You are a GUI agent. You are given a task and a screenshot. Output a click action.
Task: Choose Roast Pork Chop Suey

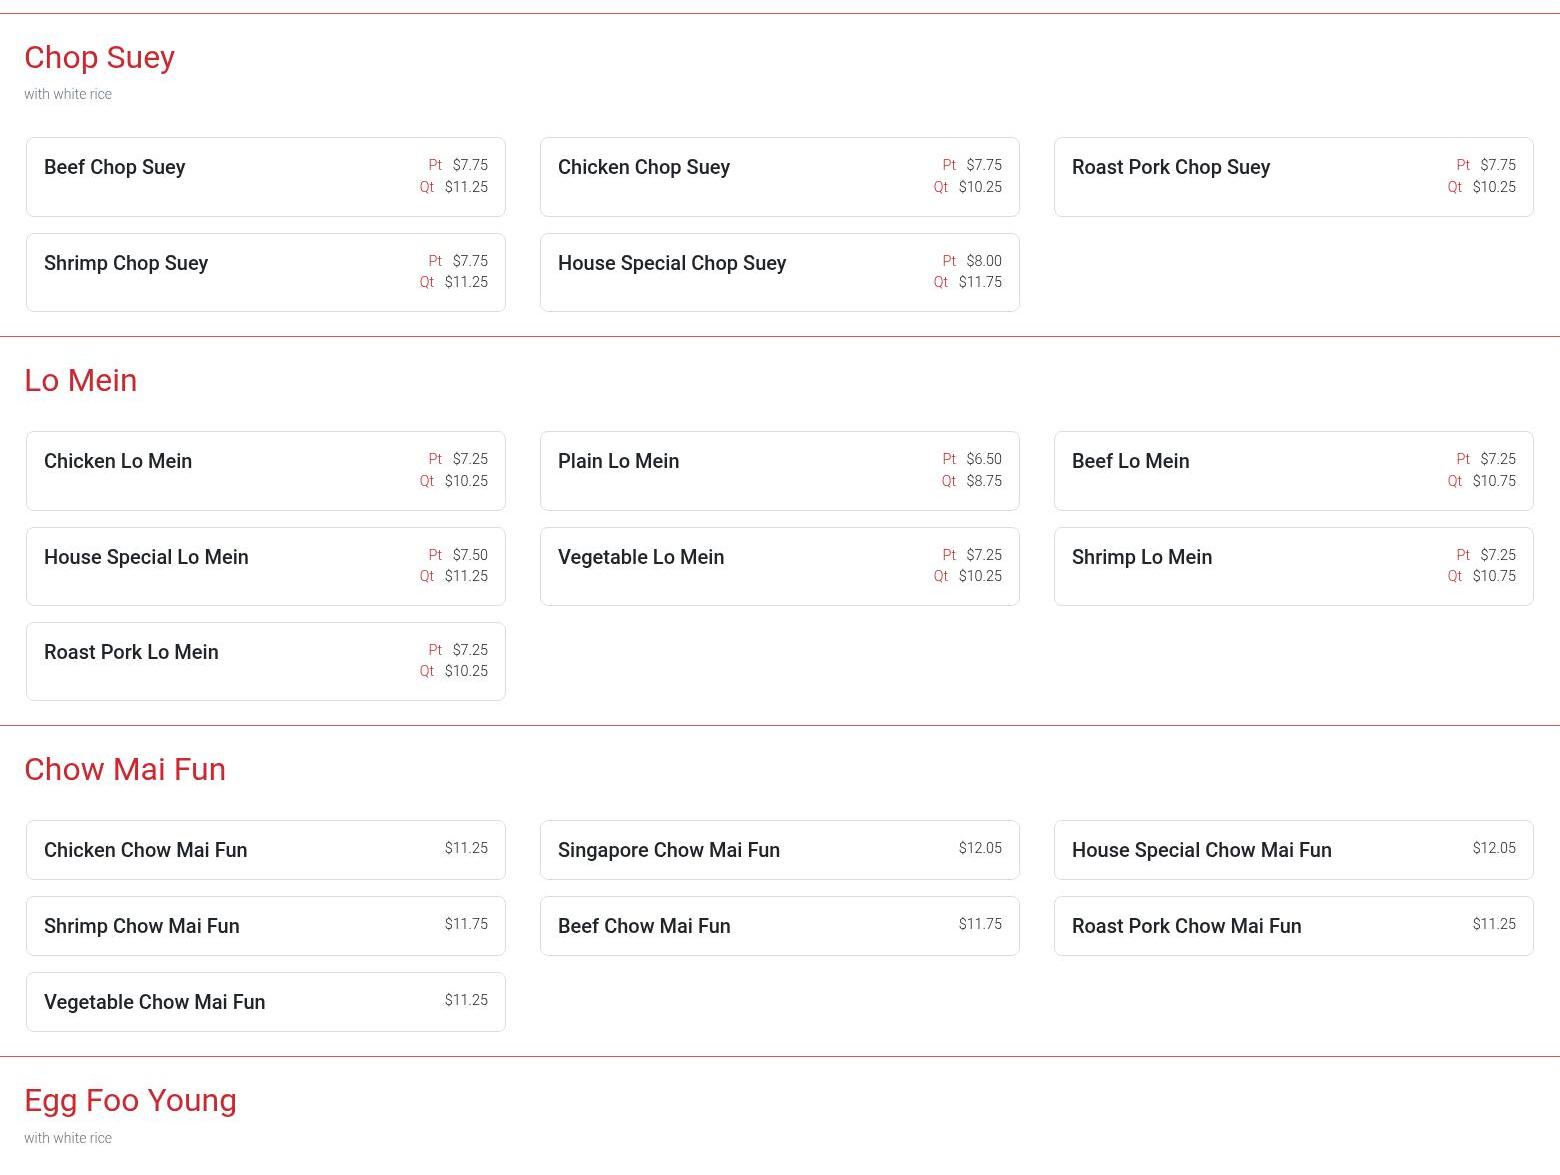point(1293,177)
